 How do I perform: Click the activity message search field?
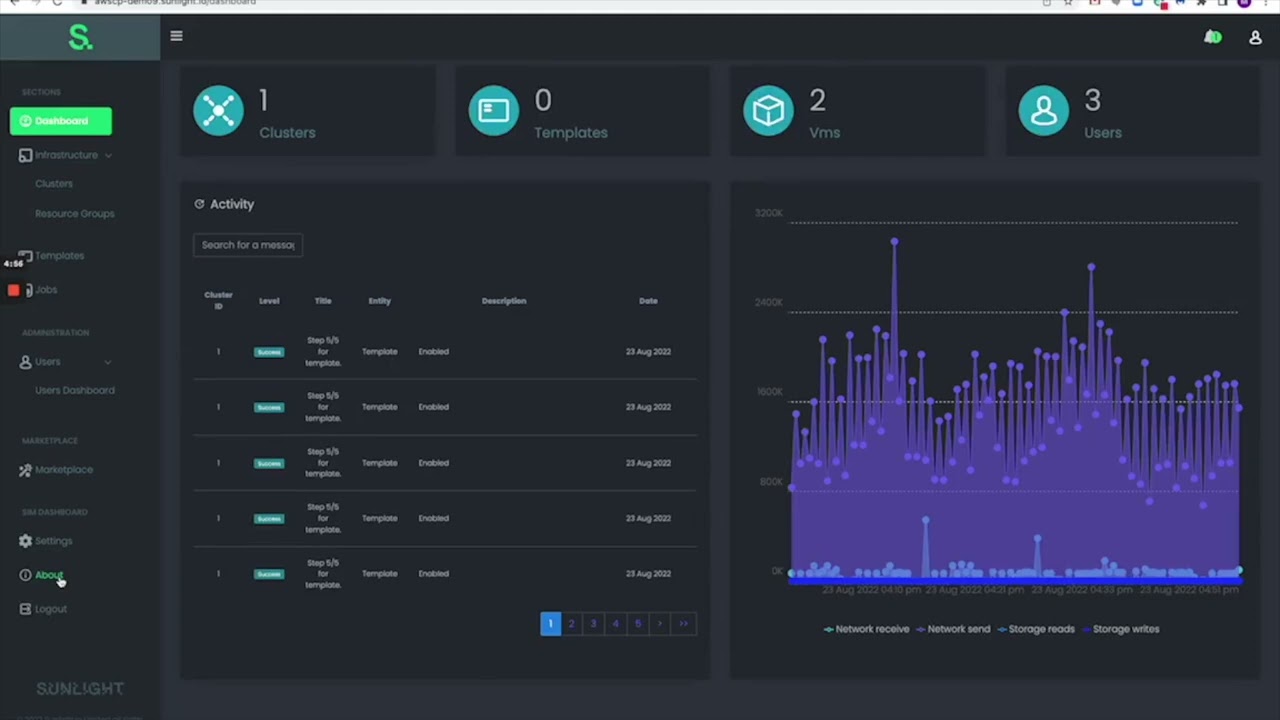(248, 245)
